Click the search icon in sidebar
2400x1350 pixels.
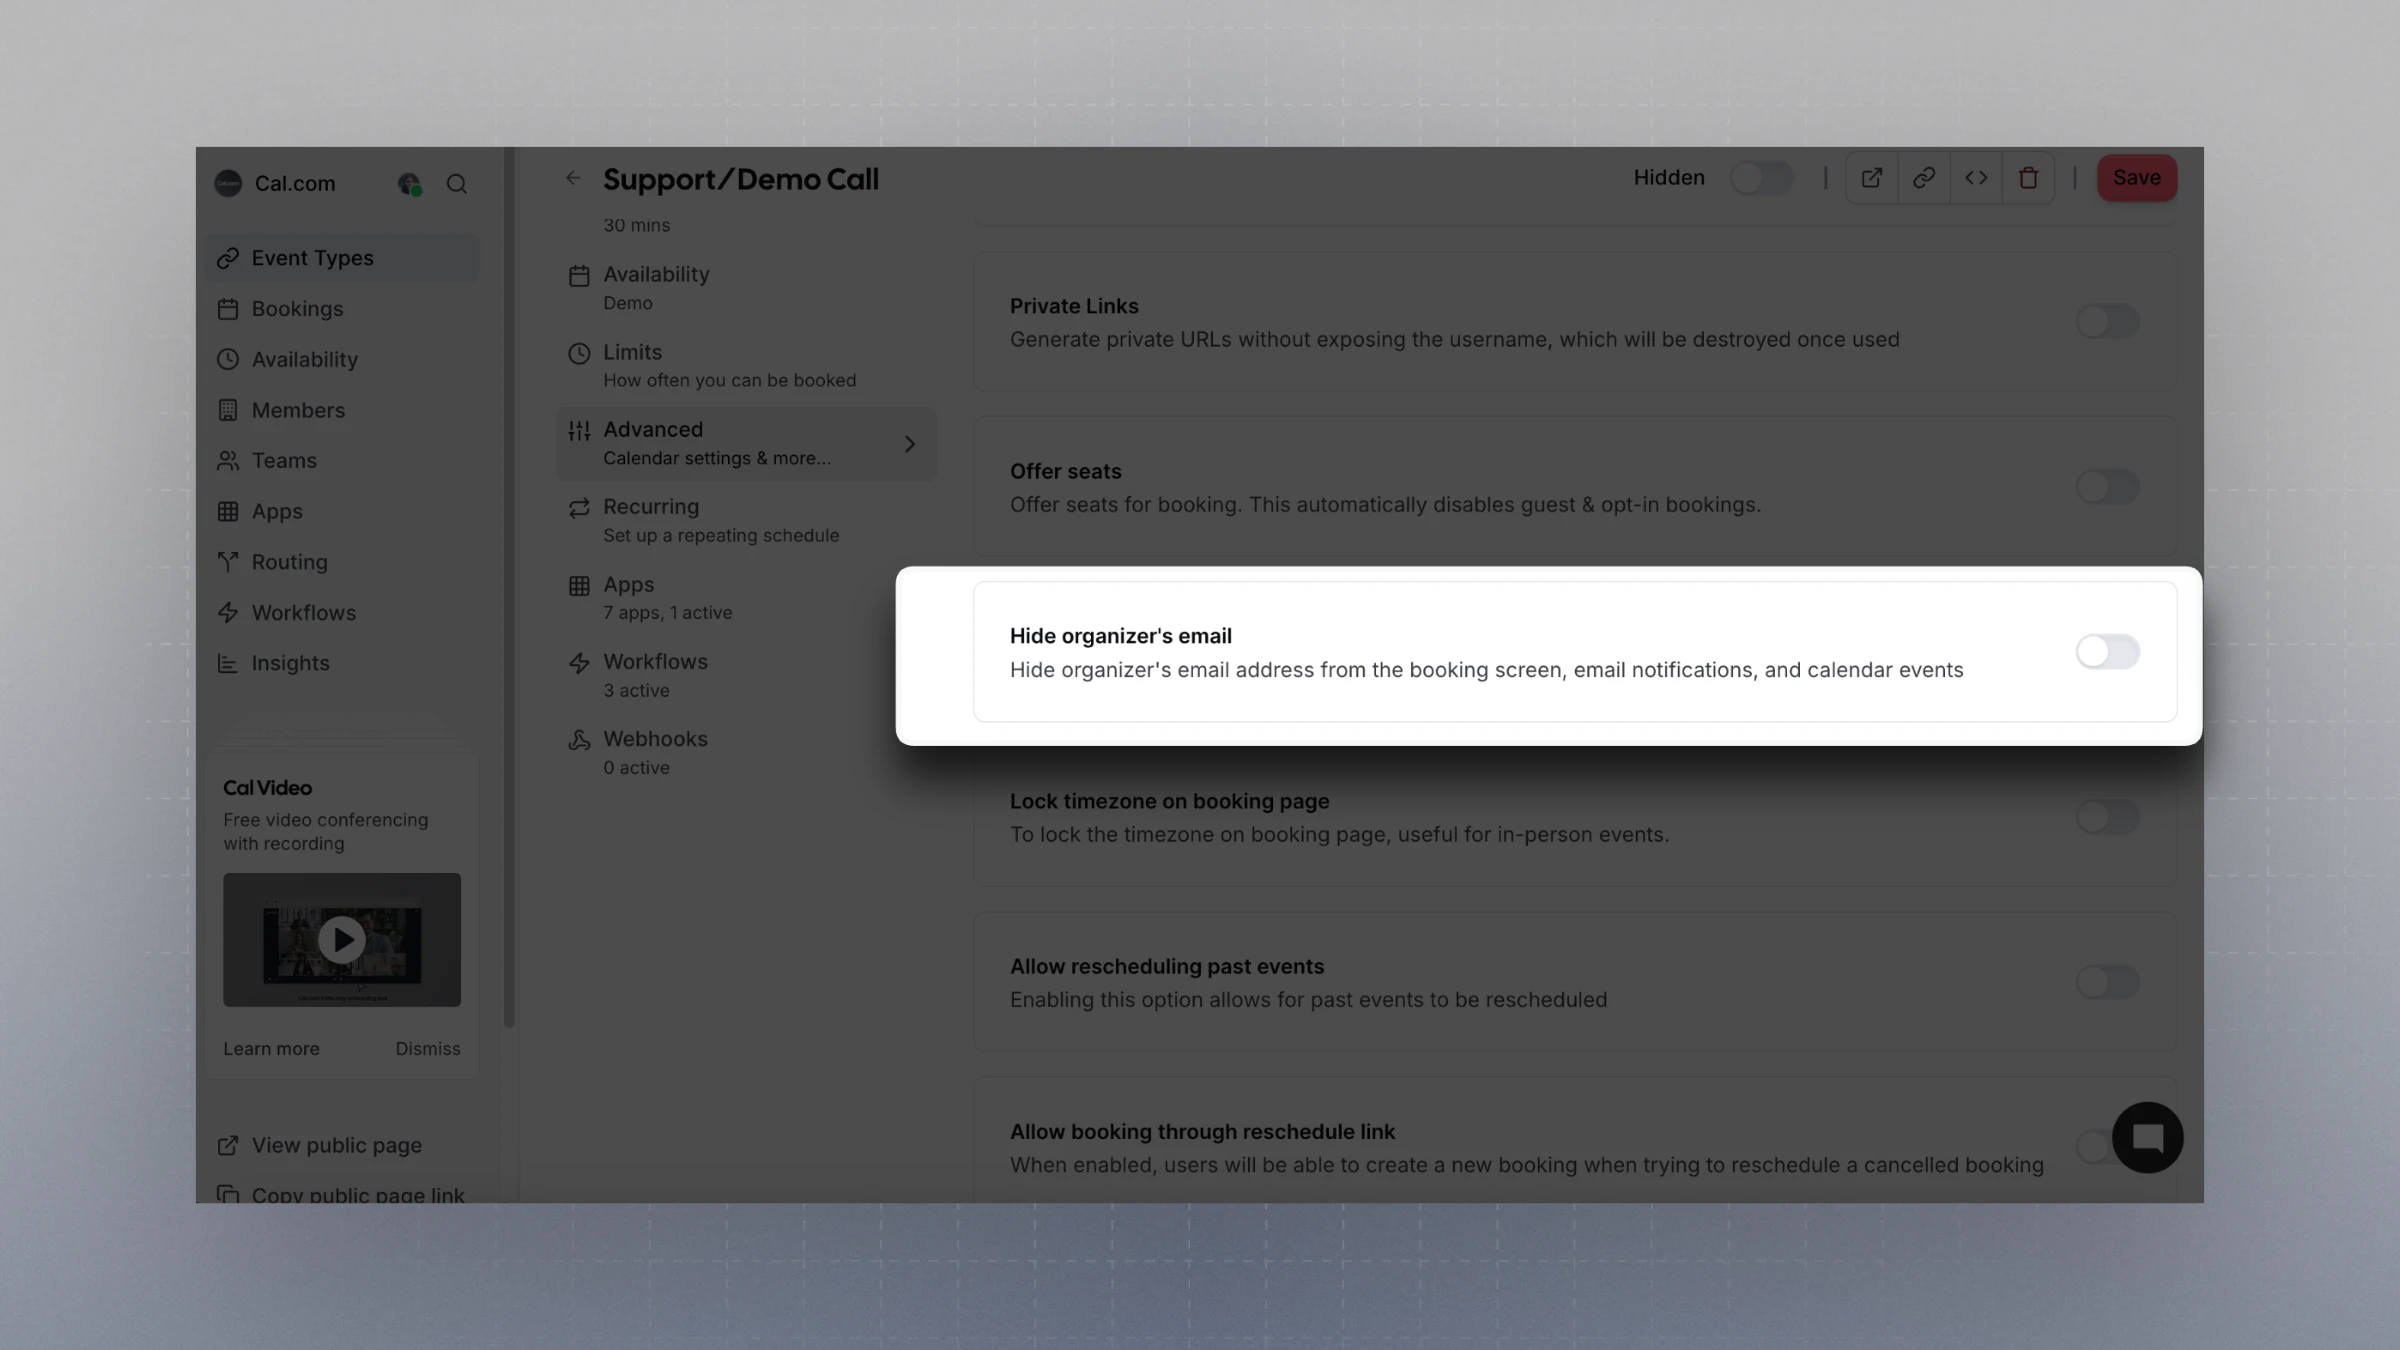457,184
